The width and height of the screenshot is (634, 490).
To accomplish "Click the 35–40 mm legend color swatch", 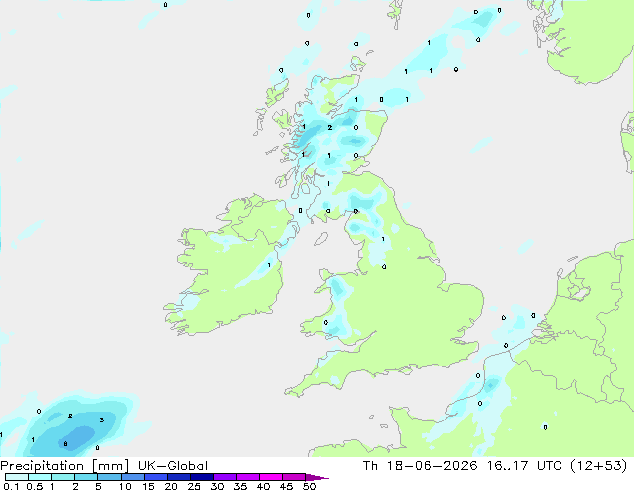I will [x=247, y=477].
